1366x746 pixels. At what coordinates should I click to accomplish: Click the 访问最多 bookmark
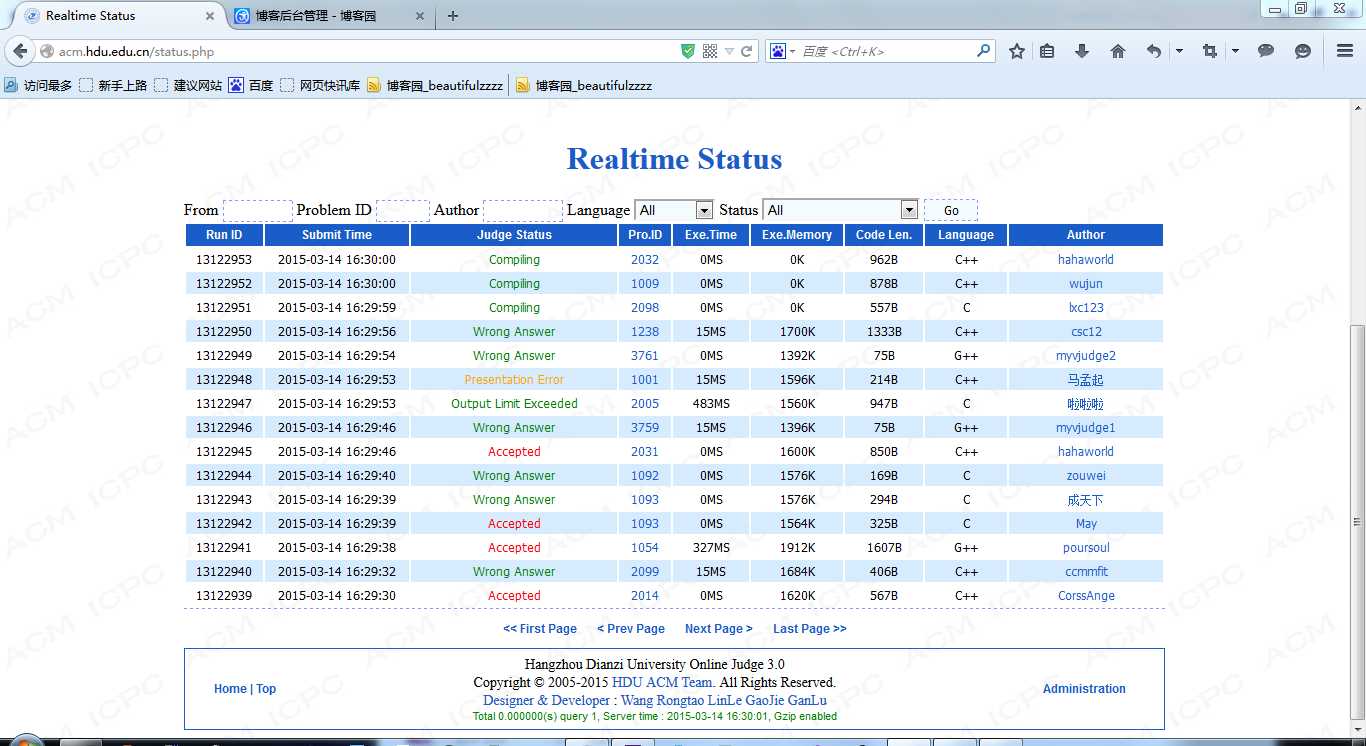[x=39, y=86]
